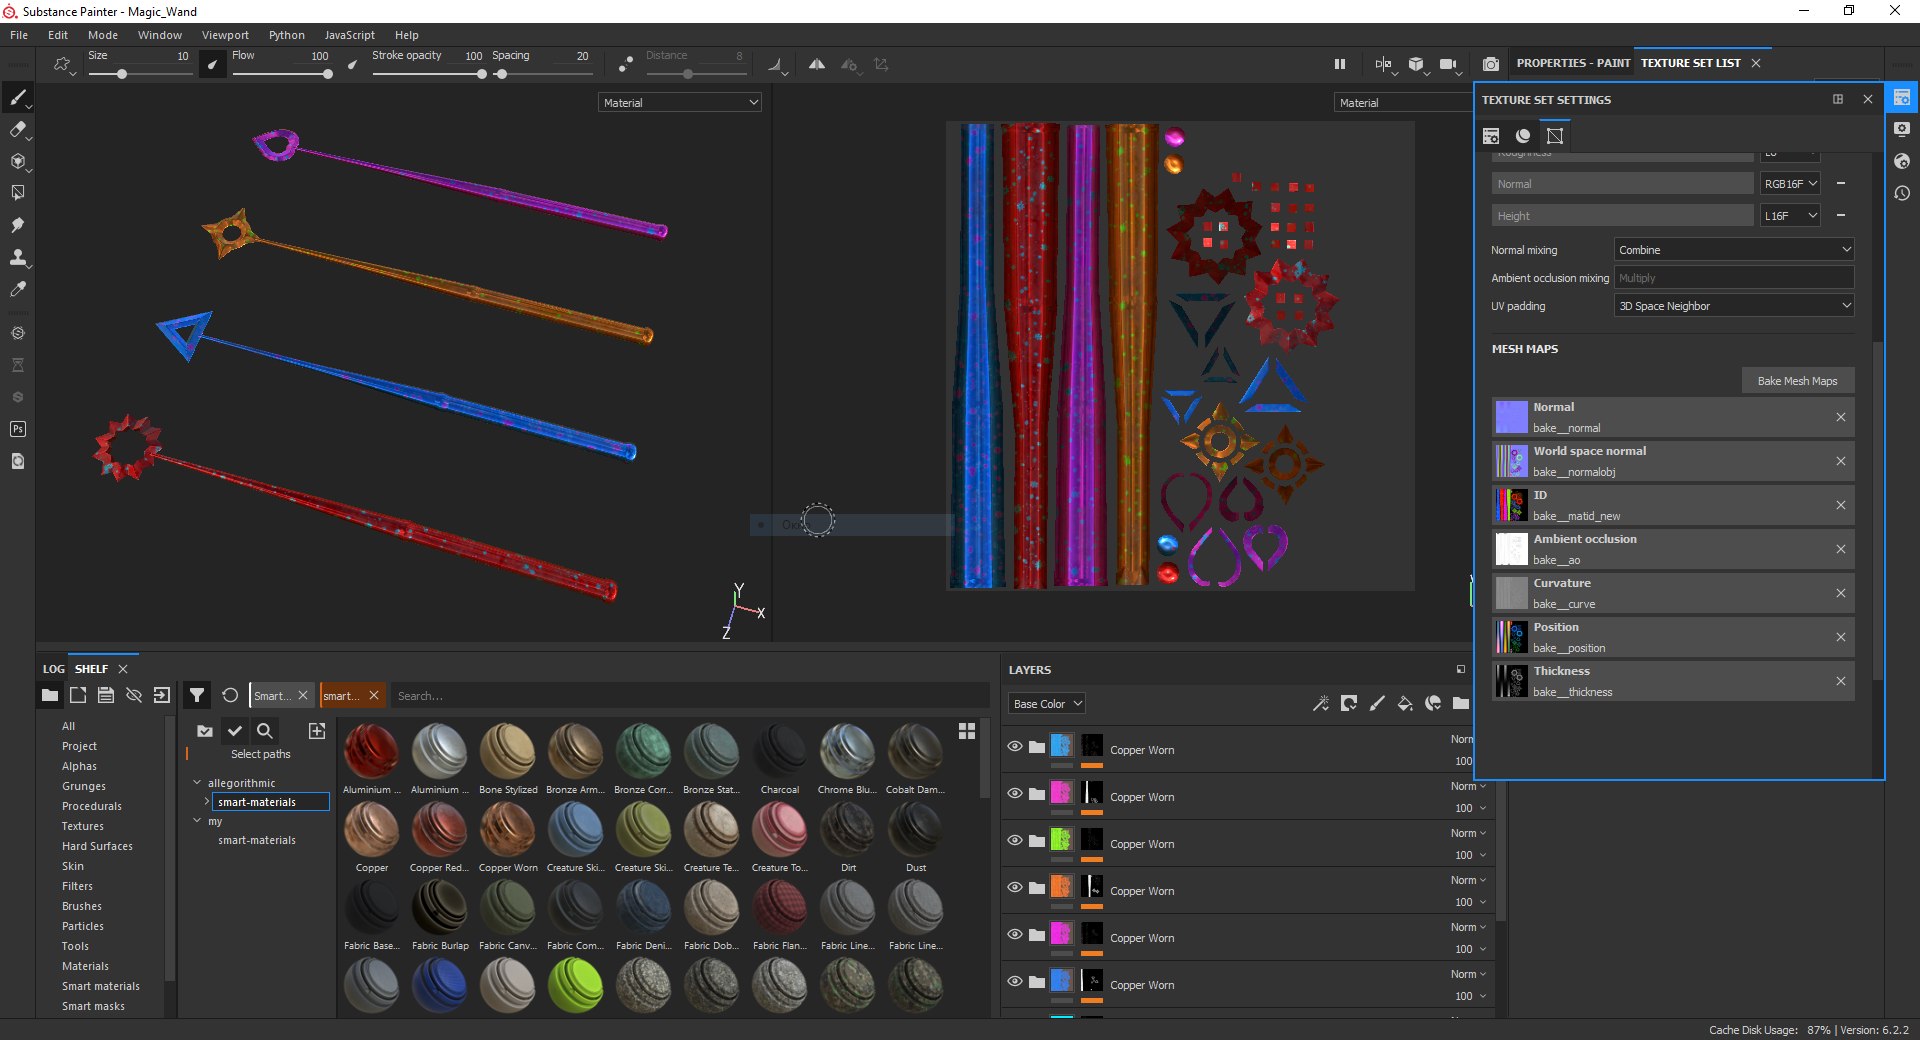1920x1040 pixels.
Task: Switch to the Properties - Paint tab
Action: [1573, 63]
